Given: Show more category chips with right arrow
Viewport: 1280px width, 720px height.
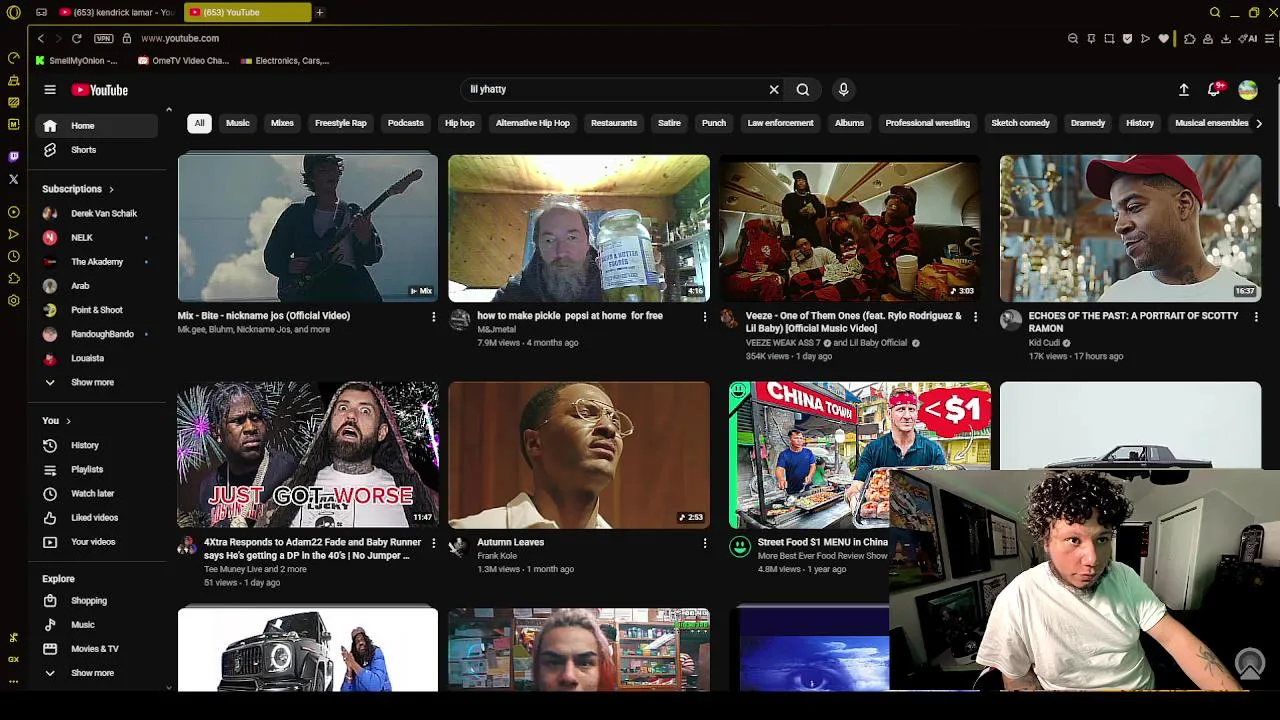Looking at the screenshot, I should click(x=1258, y=123).
